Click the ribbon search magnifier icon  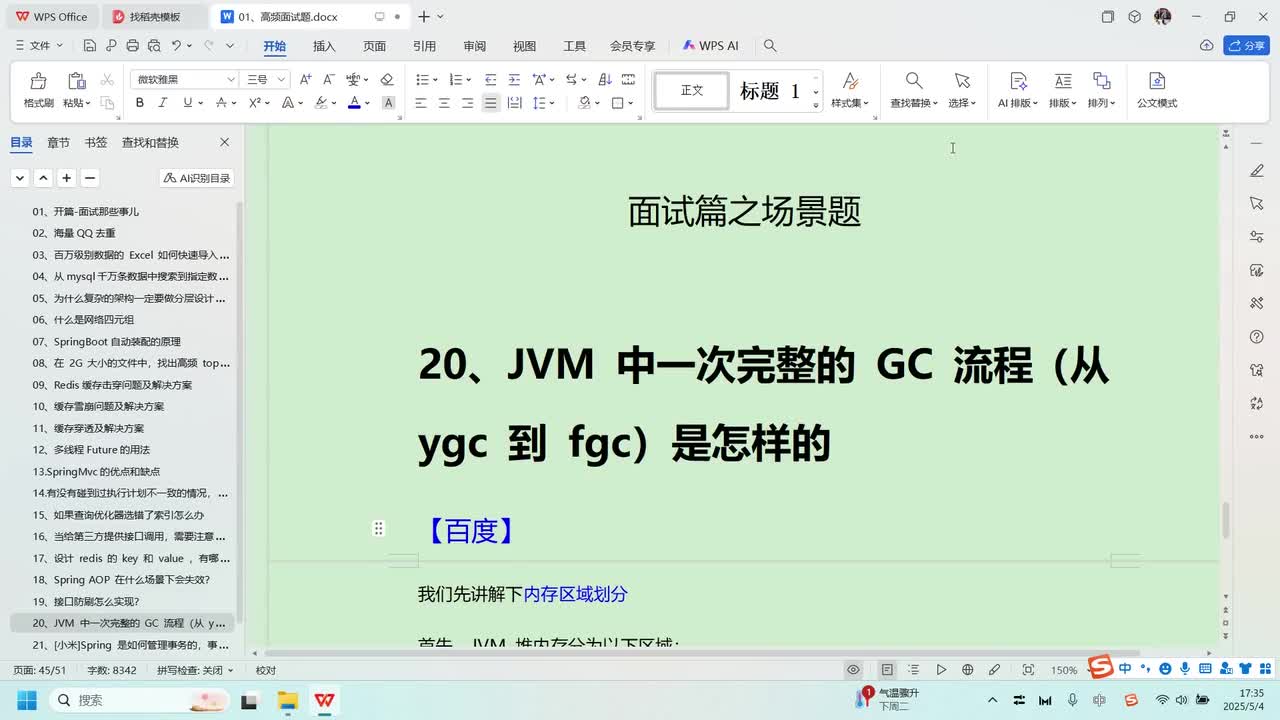[x=770, y=46]
